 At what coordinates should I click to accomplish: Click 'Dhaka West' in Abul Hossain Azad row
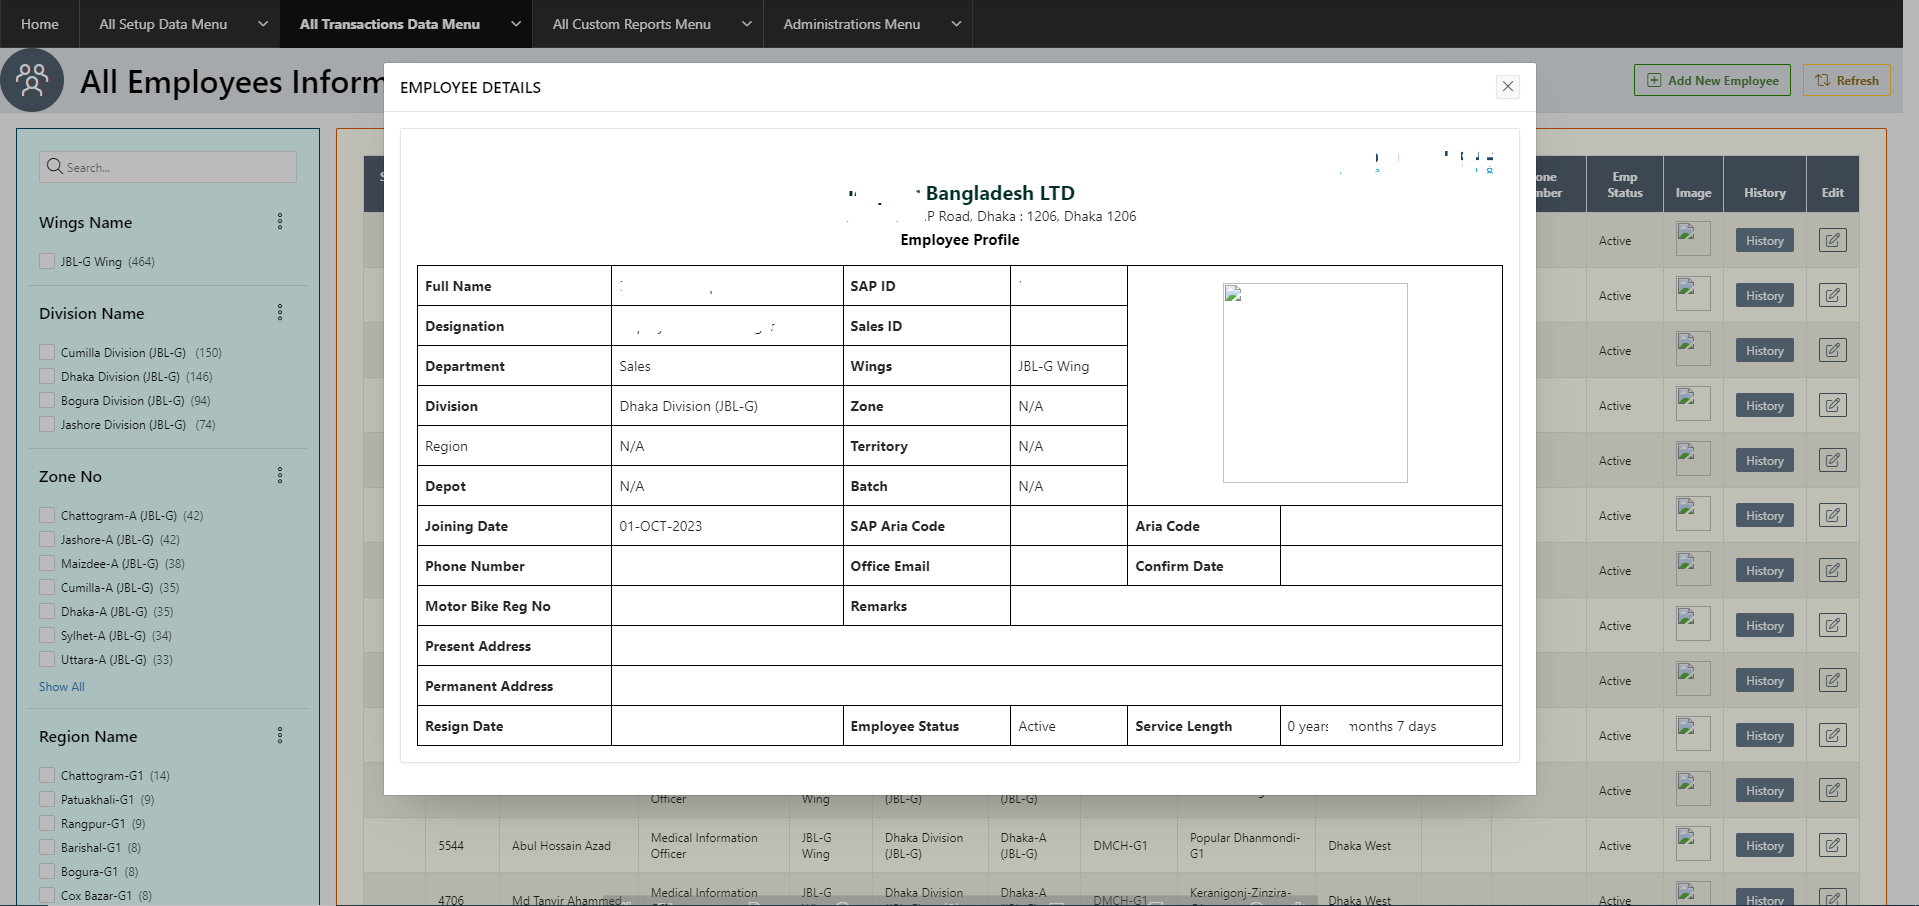tap(1360, 845)
